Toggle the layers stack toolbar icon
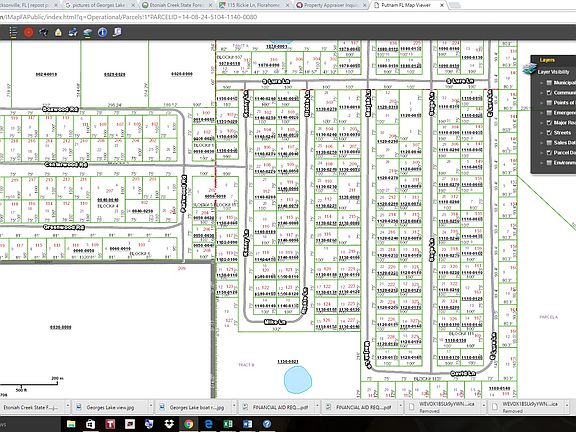 [87, 33]
